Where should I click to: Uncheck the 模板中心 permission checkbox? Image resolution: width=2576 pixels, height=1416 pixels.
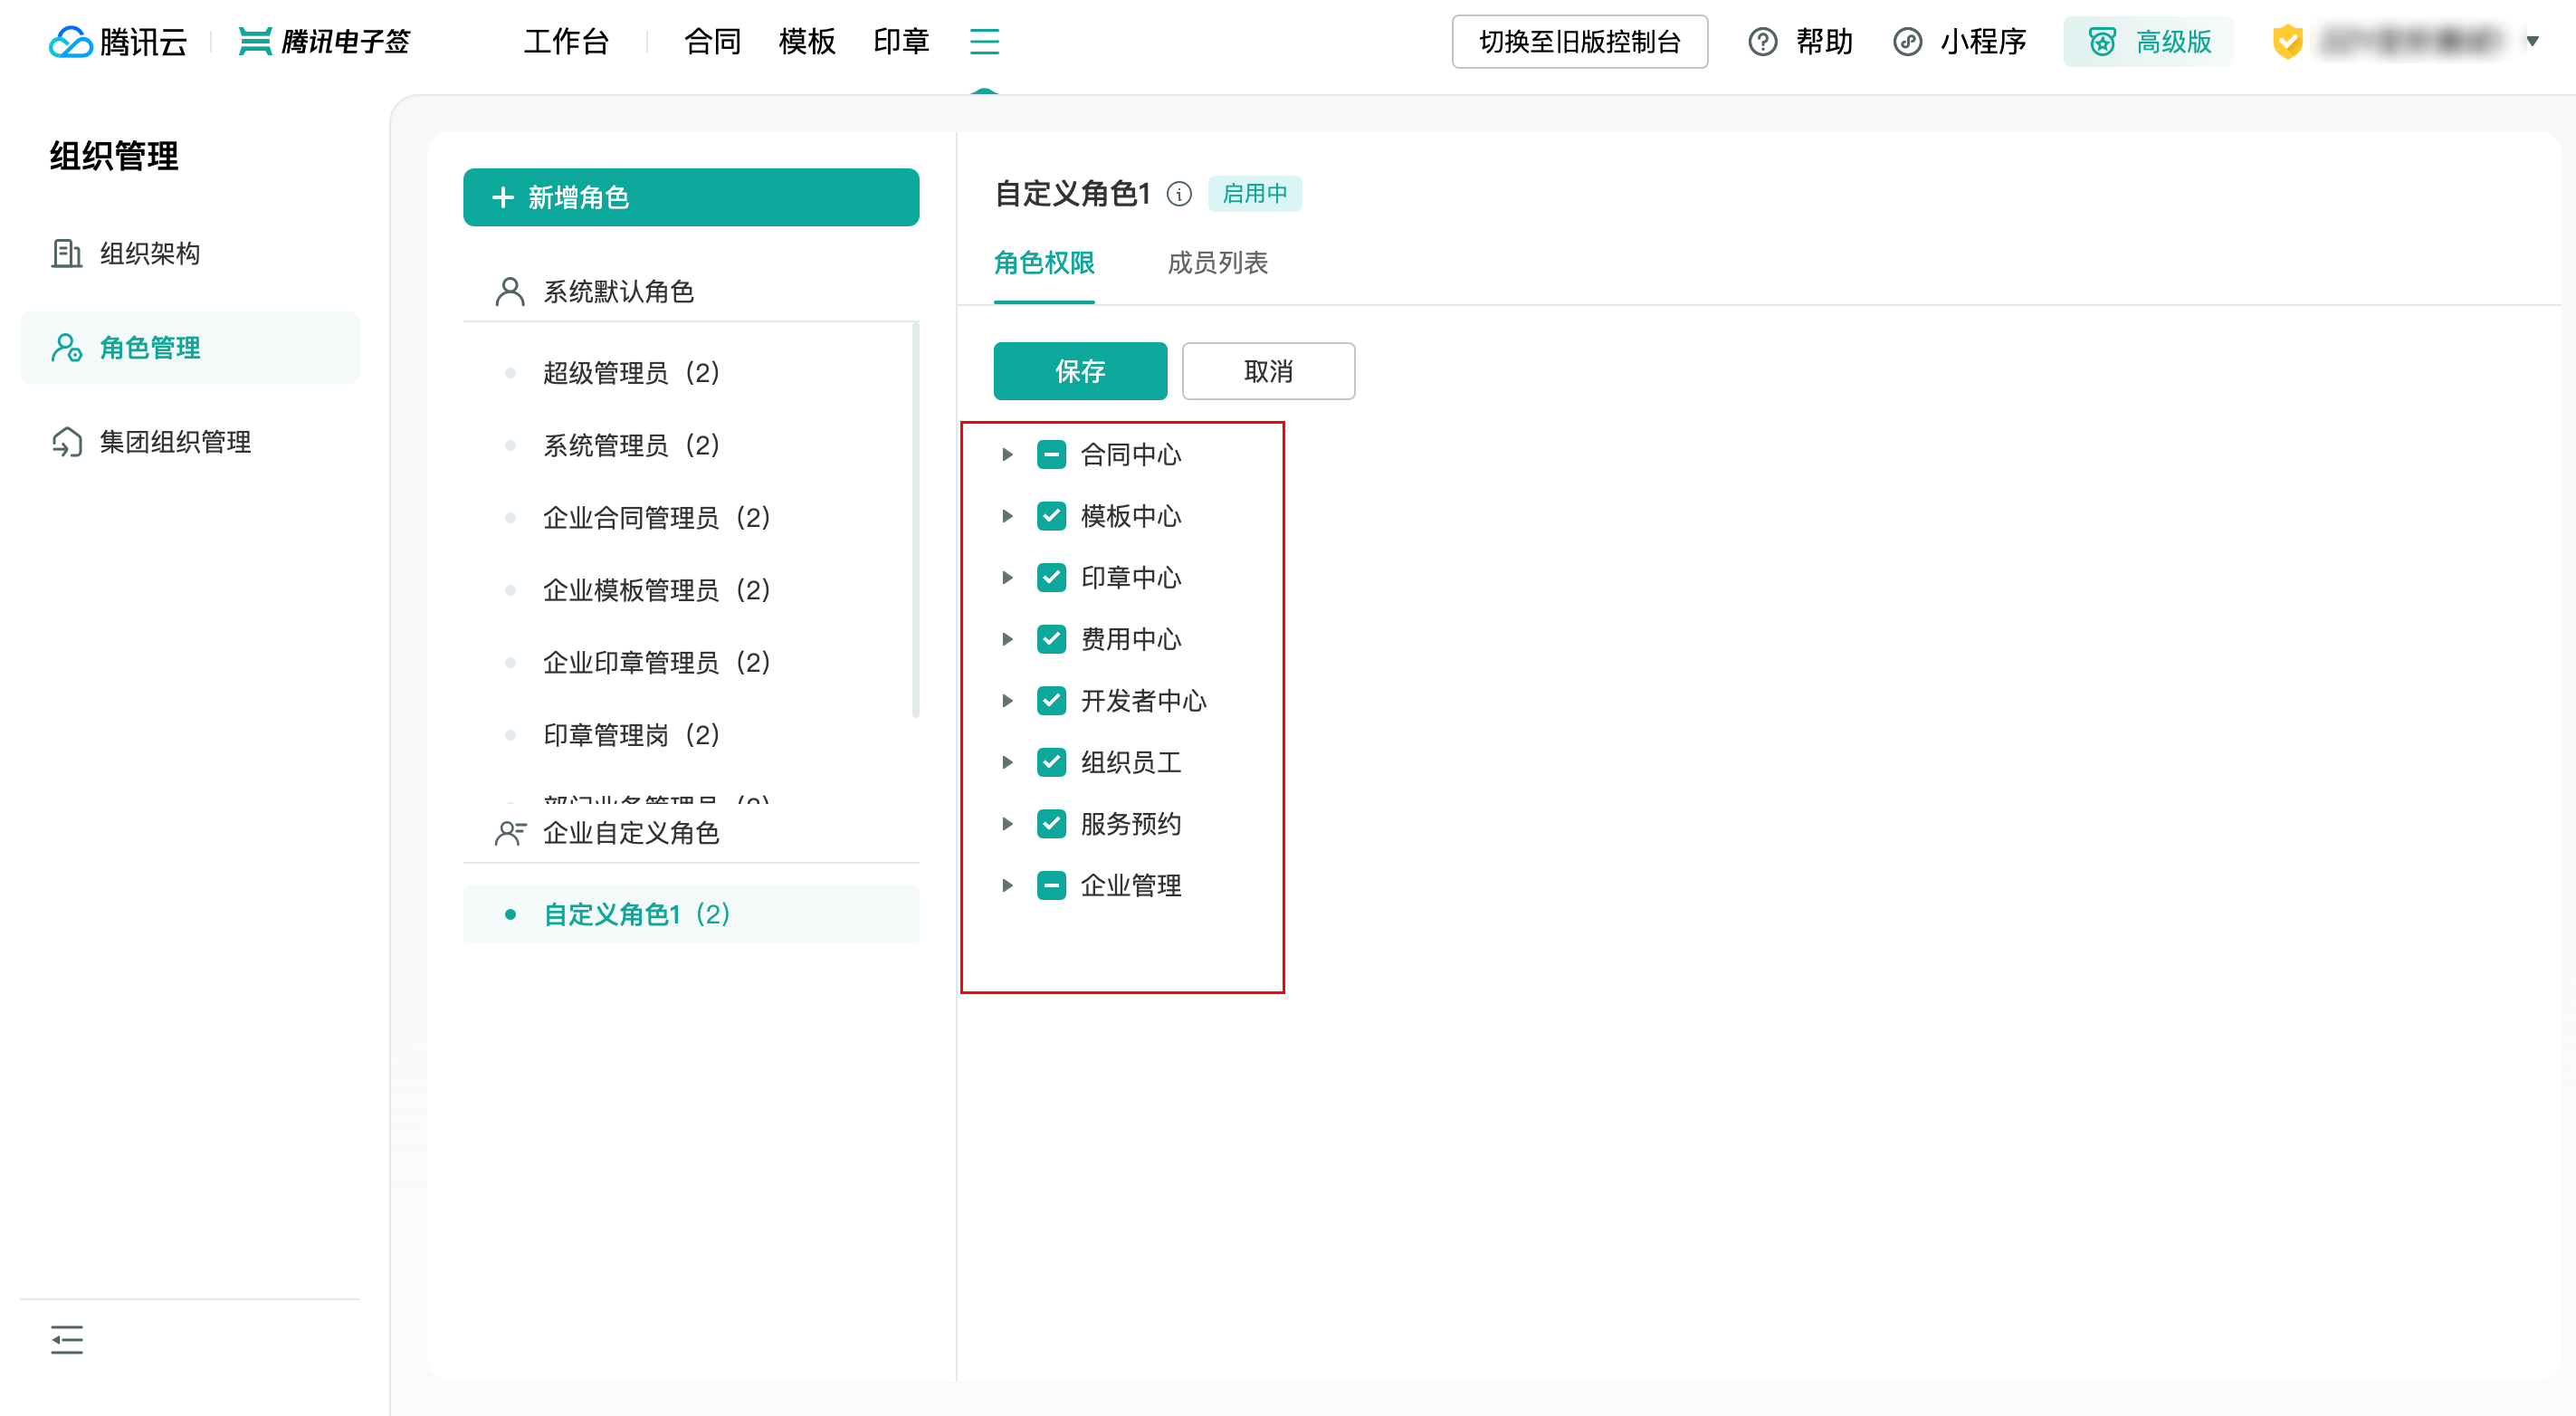(1051, 516)
